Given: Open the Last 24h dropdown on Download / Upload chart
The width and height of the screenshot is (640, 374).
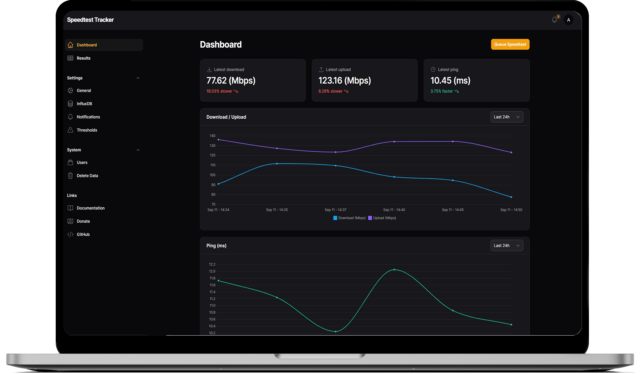Looking at the screenshot, I should coord(507,117).
